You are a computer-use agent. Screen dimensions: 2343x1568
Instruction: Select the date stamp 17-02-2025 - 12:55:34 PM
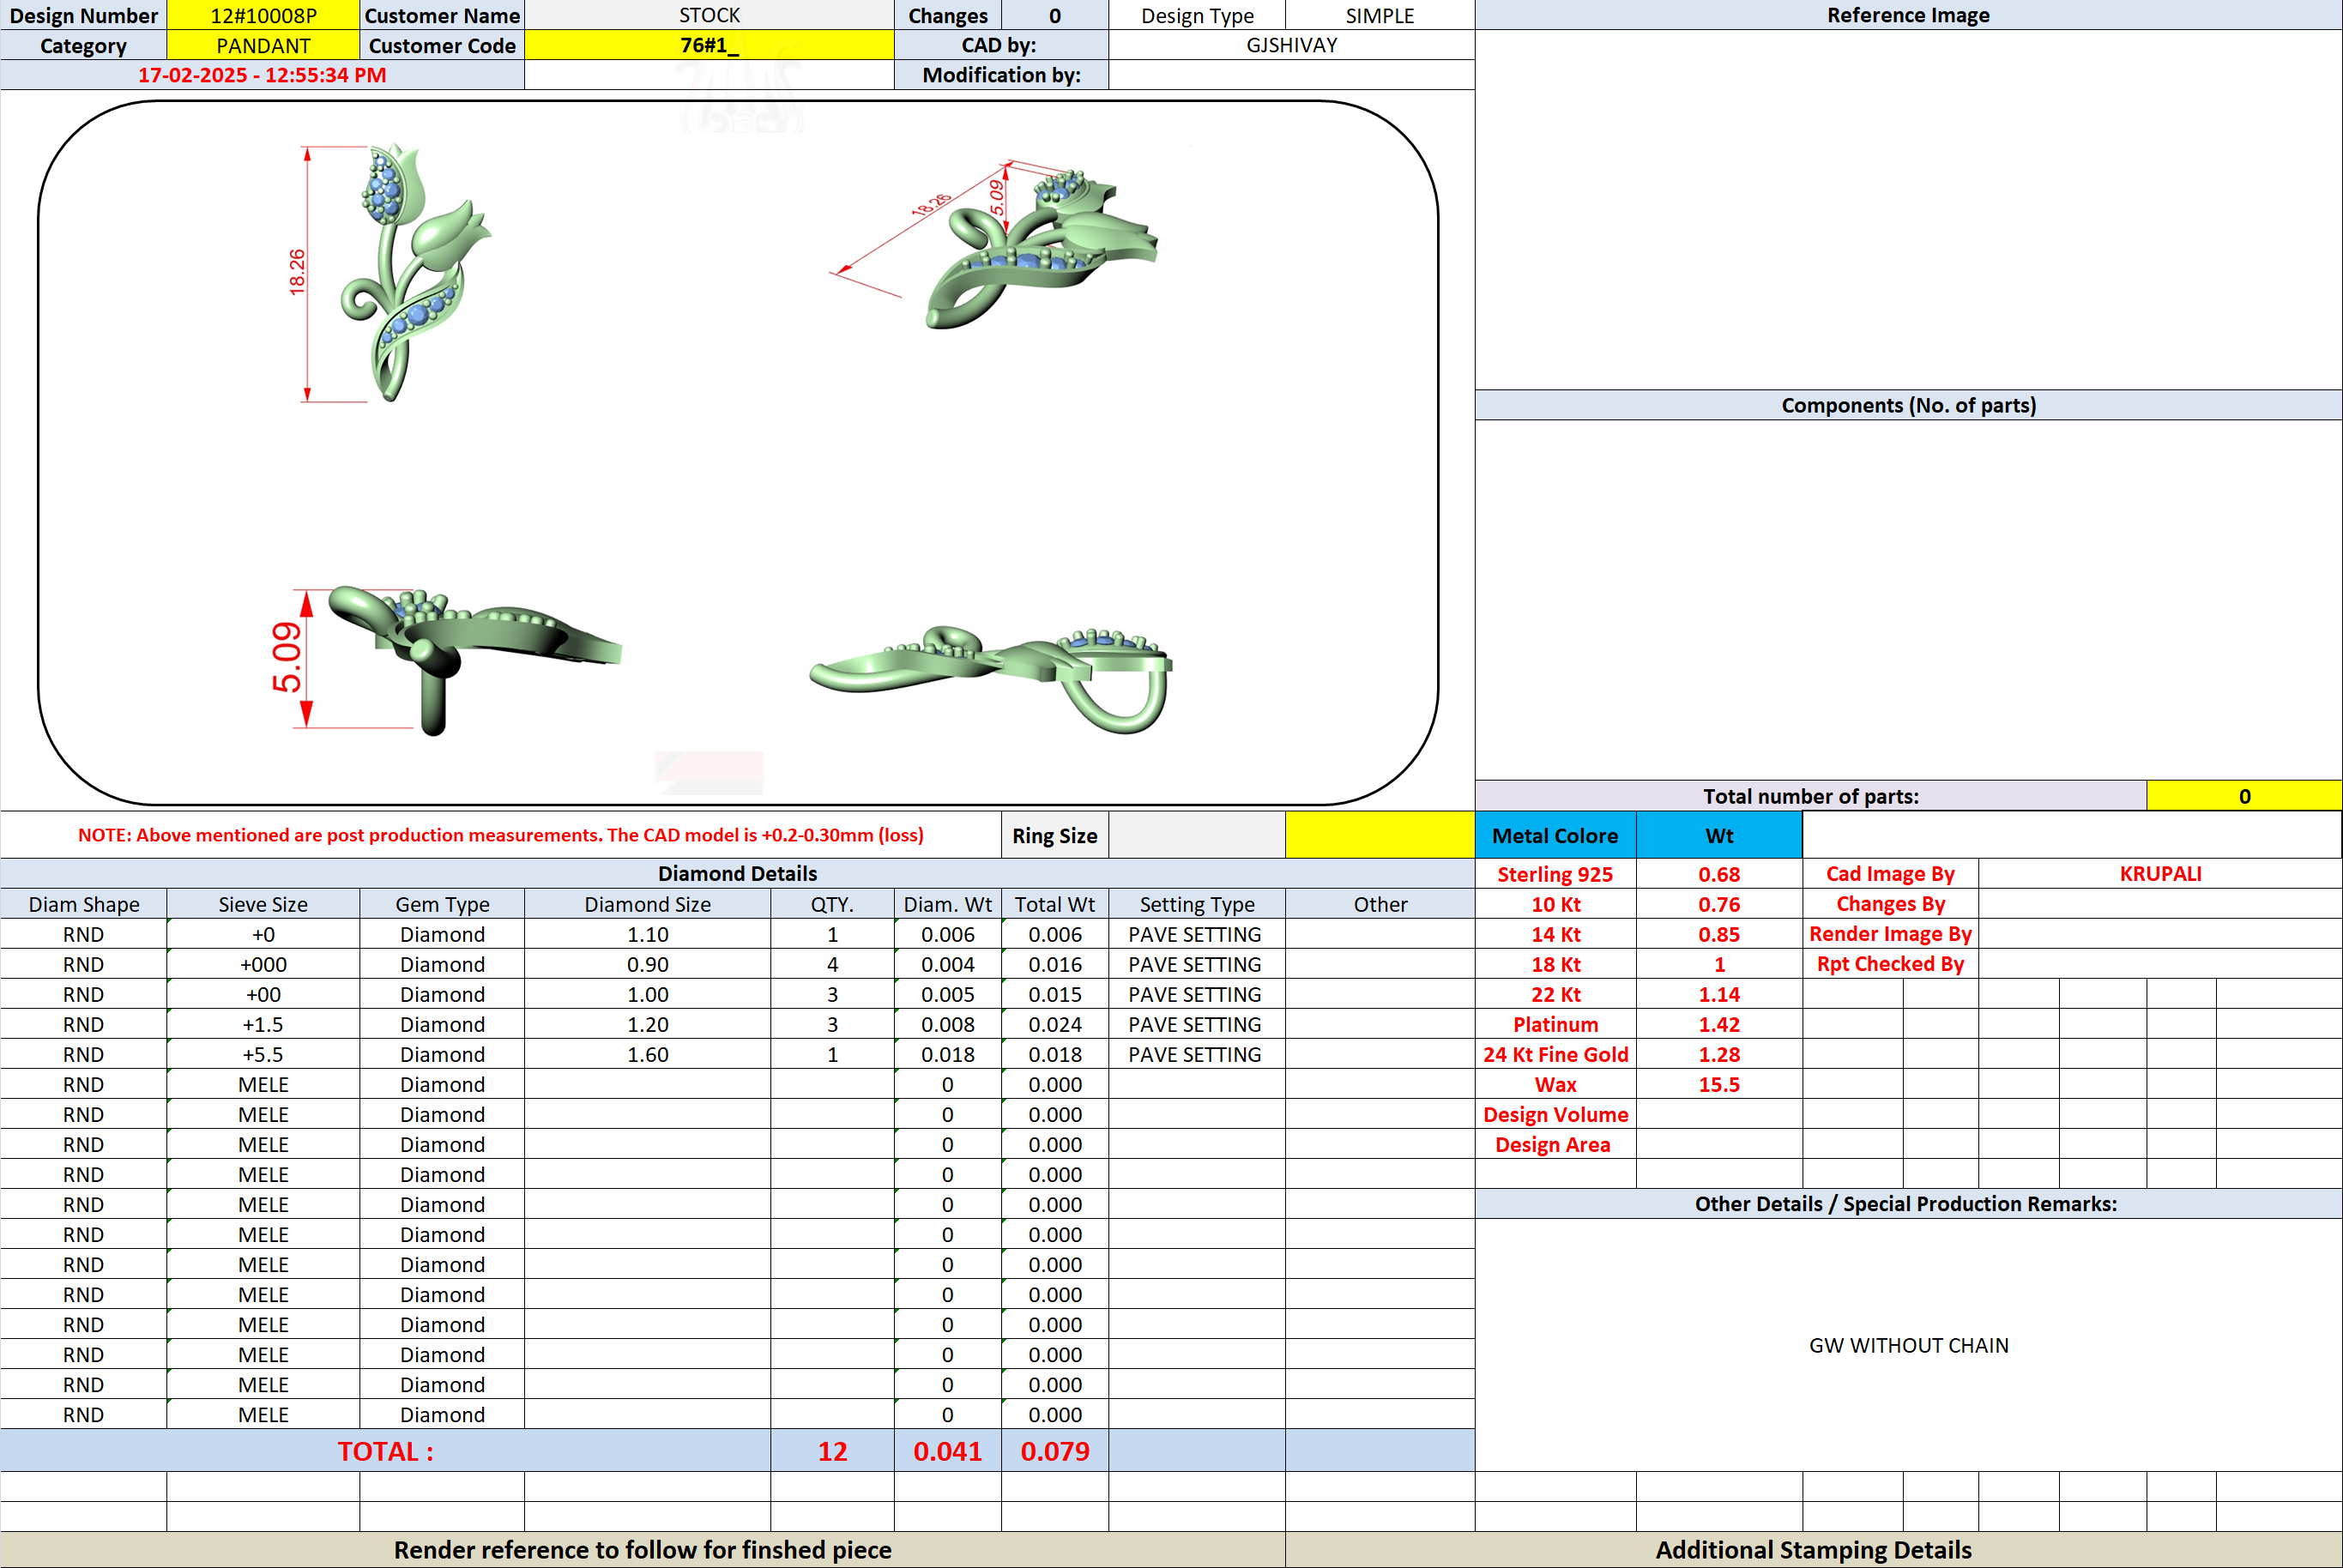point(262,75)
